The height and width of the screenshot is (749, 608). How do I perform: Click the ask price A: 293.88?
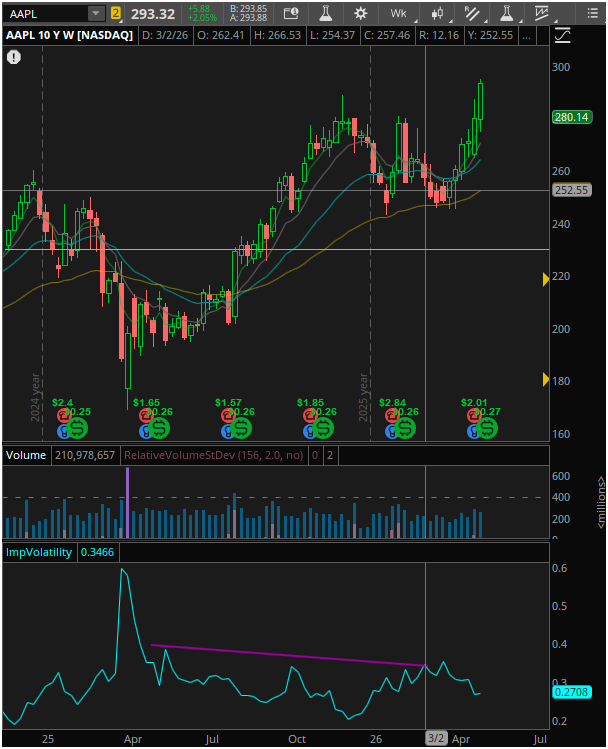click(248, 18)
